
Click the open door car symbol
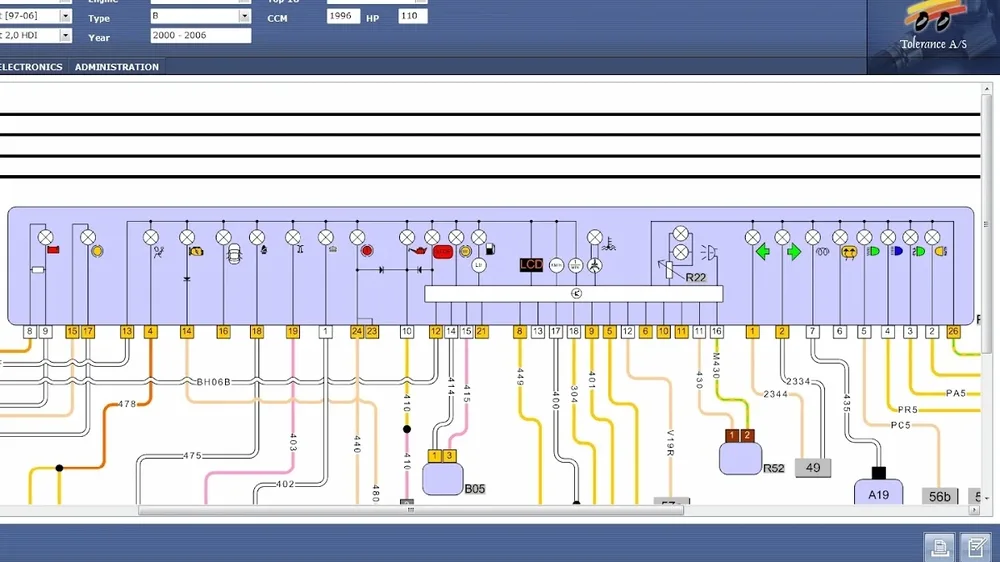click(234, 254)
